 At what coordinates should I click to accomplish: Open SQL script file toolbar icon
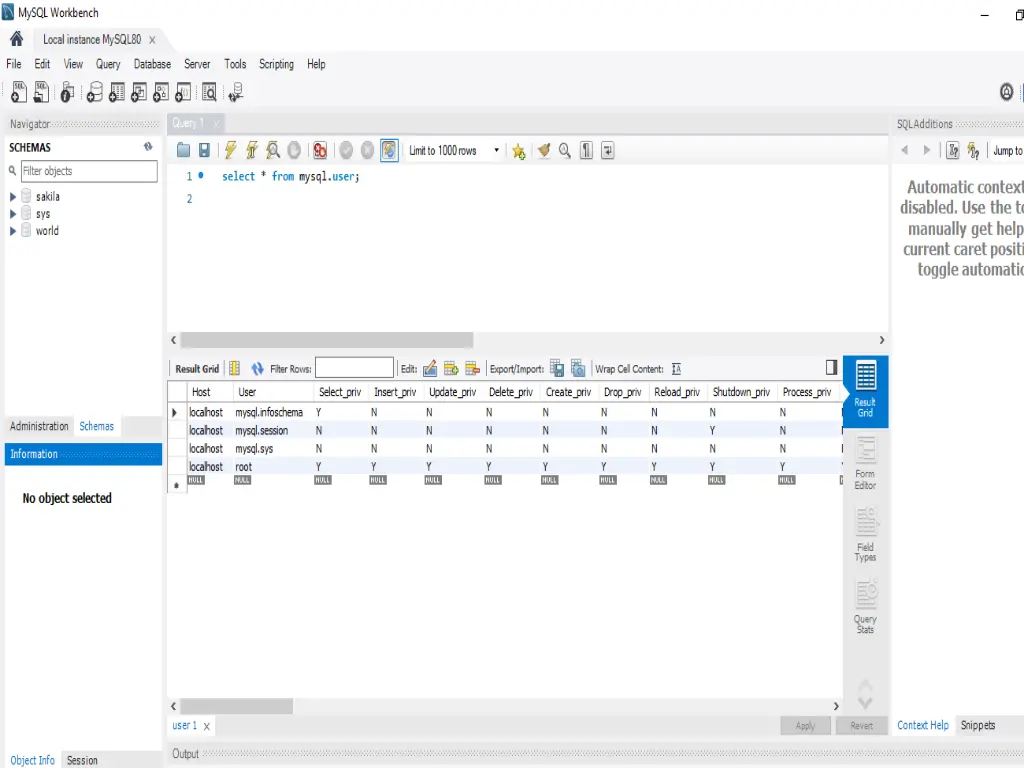(41, 92)
